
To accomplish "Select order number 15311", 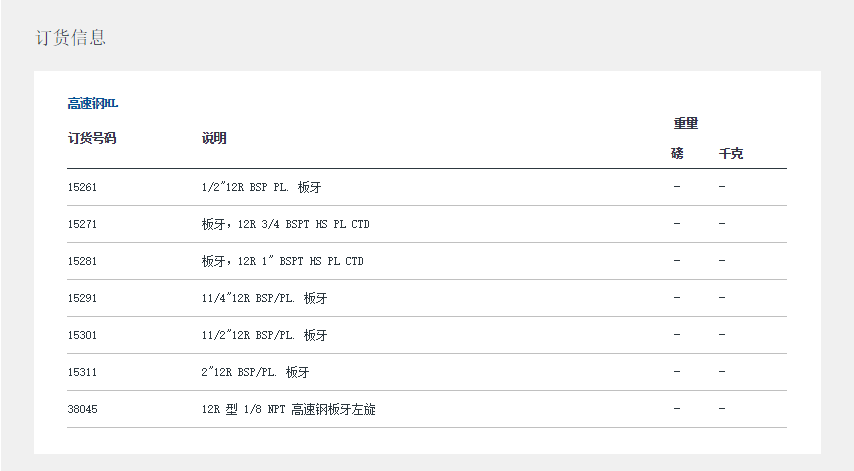I will tap(82, 372).
